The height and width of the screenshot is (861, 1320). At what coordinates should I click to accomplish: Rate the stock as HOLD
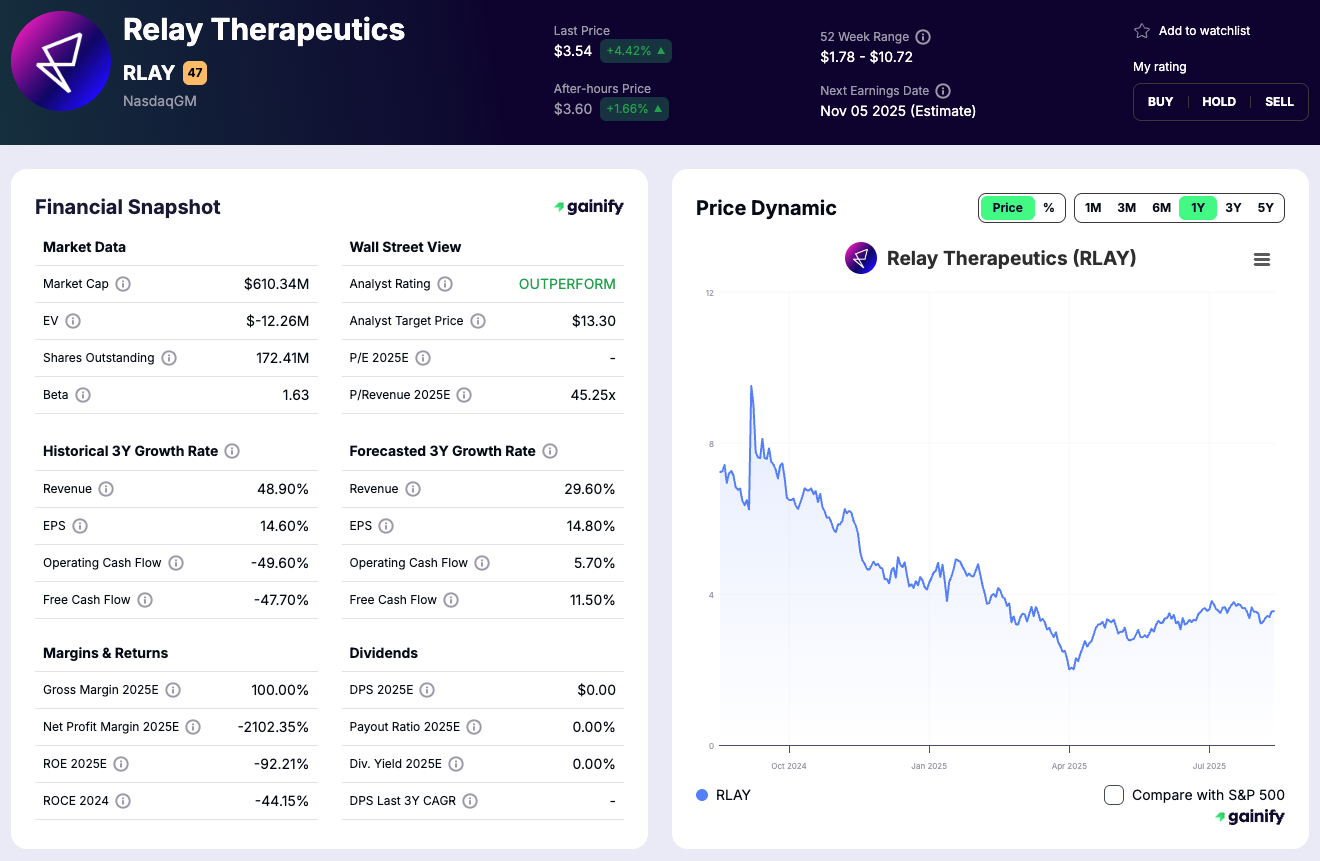(1219, 102)
